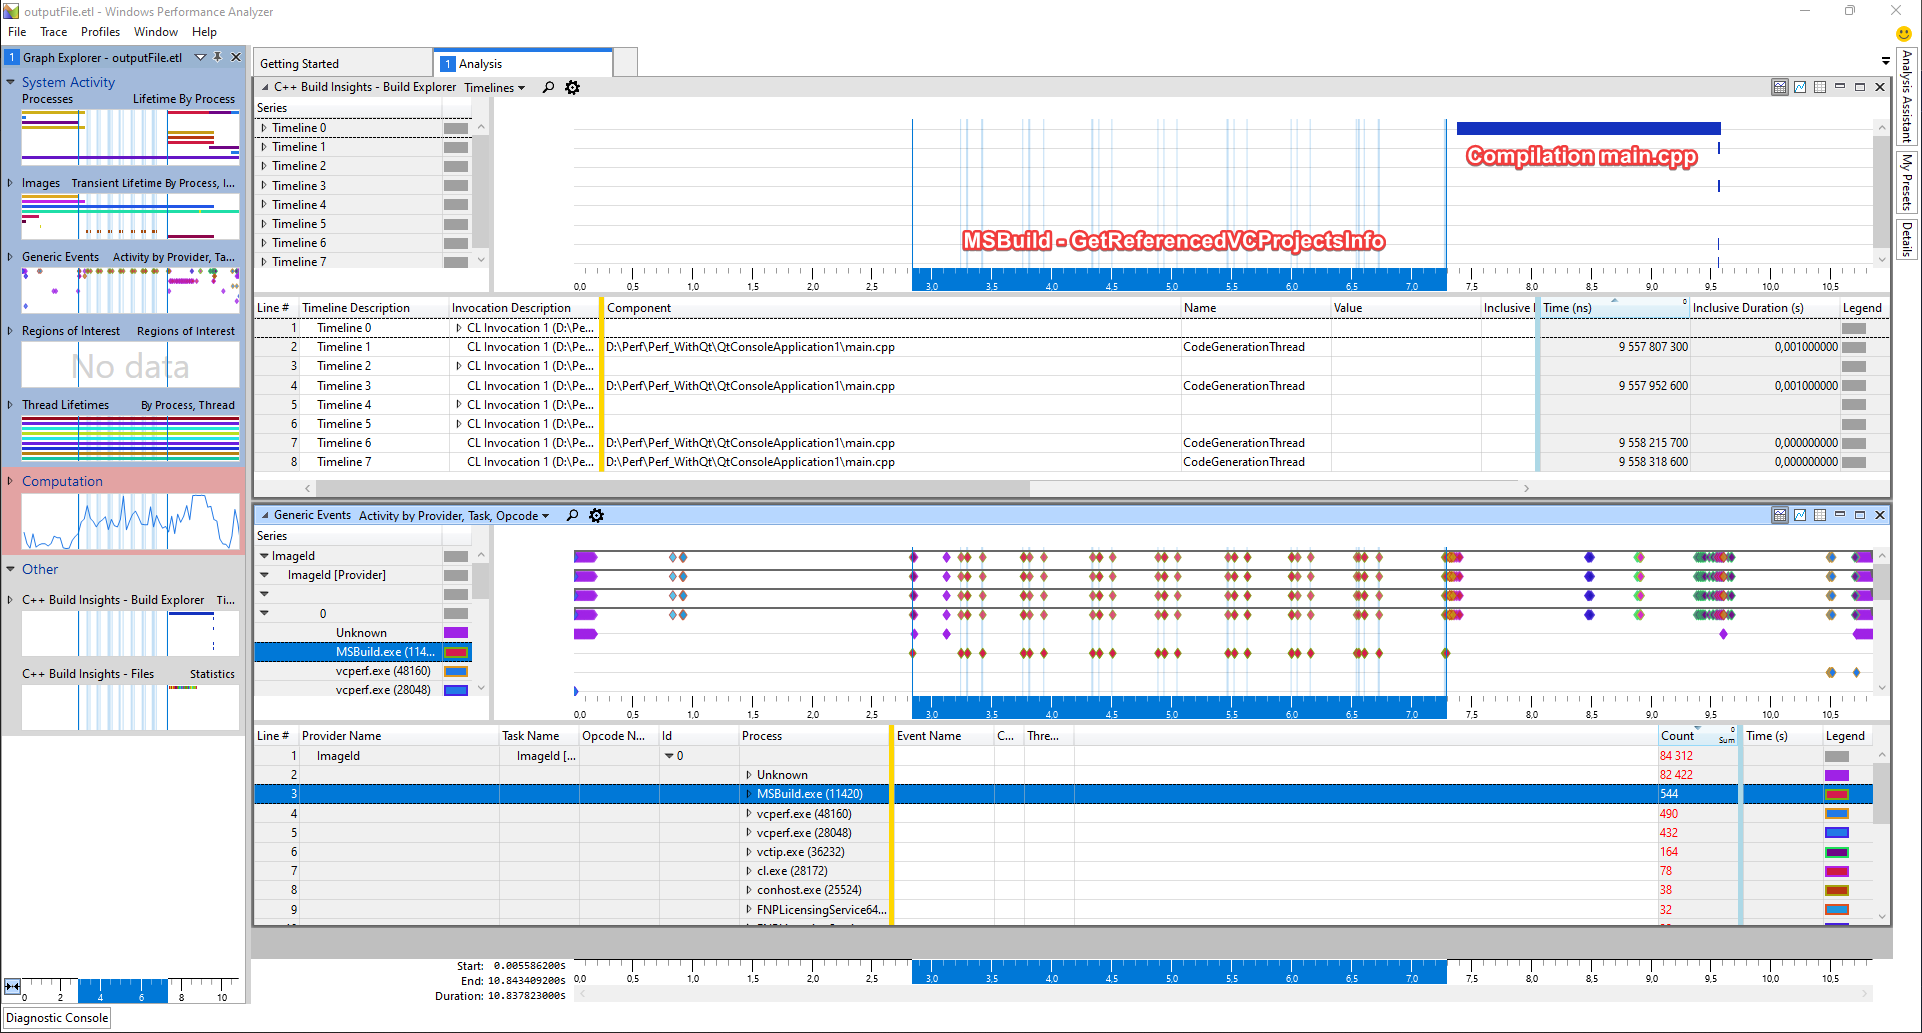1922x1033 pixels.
Task: Close the Generic Events panel
Action: pos(1880,515)
